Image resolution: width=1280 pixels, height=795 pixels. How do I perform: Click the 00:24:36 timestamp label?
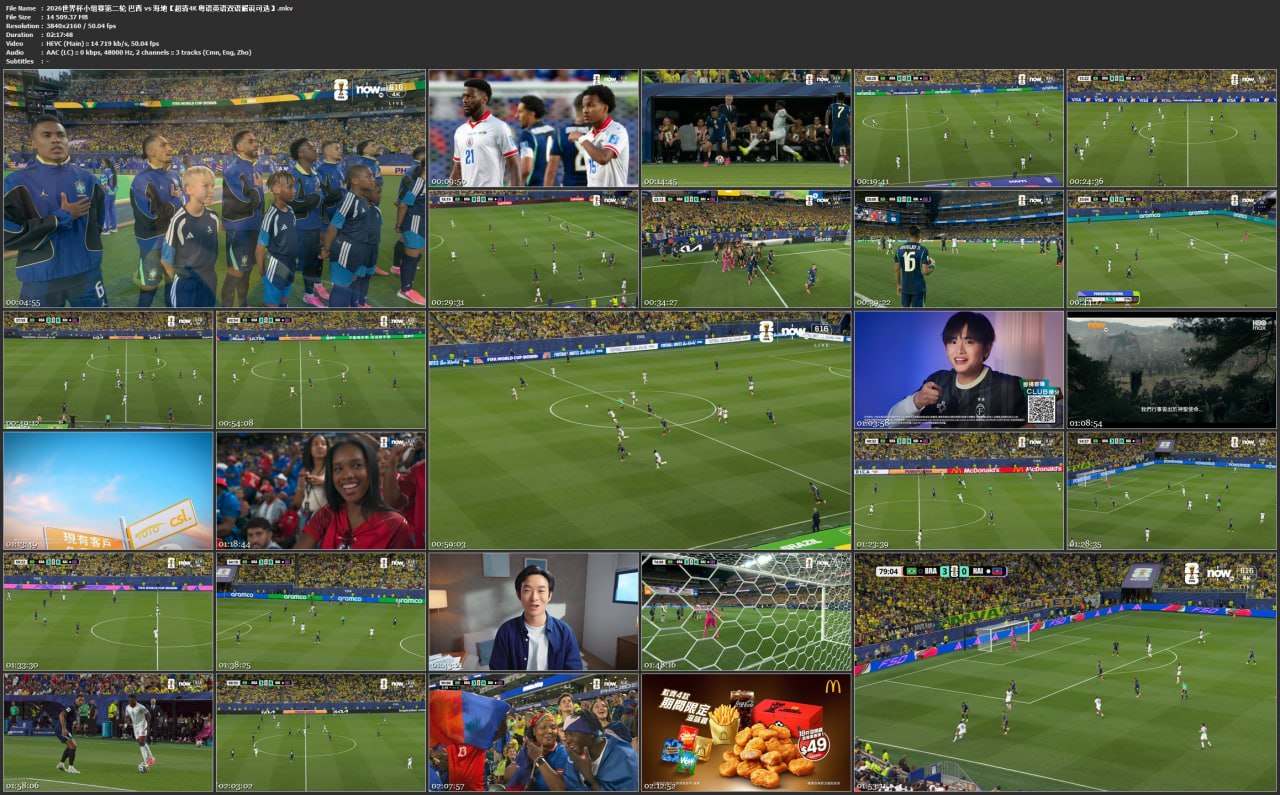pos(1084,182)
